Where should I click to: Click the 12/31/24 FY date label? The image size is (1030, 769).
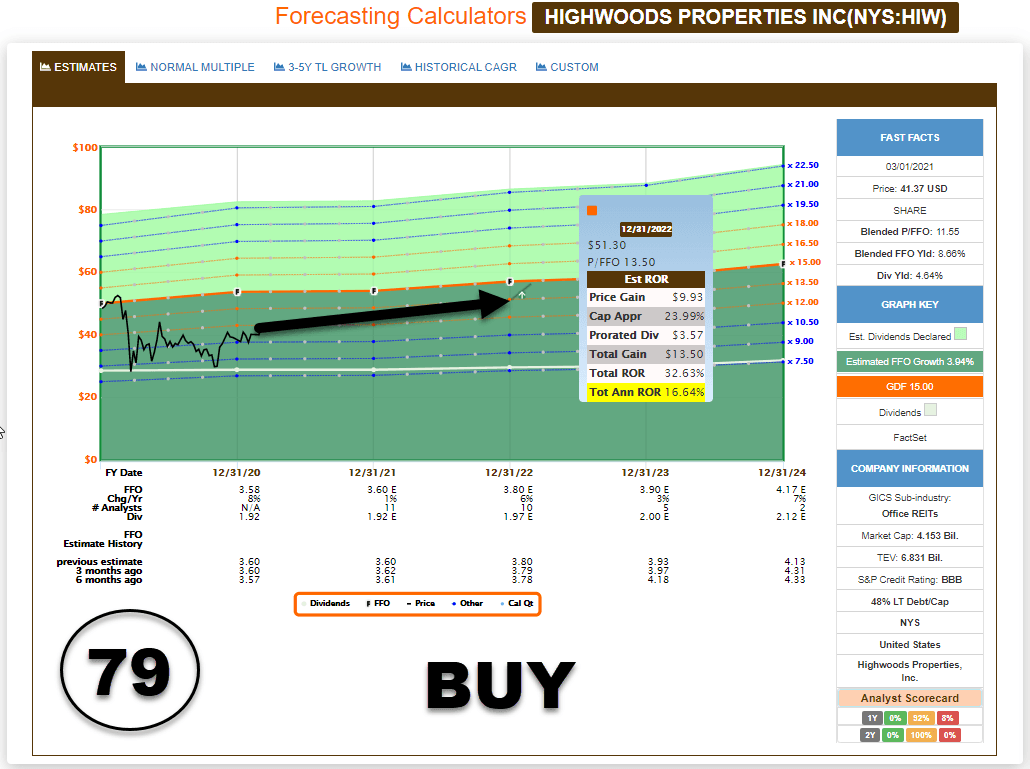782,473
